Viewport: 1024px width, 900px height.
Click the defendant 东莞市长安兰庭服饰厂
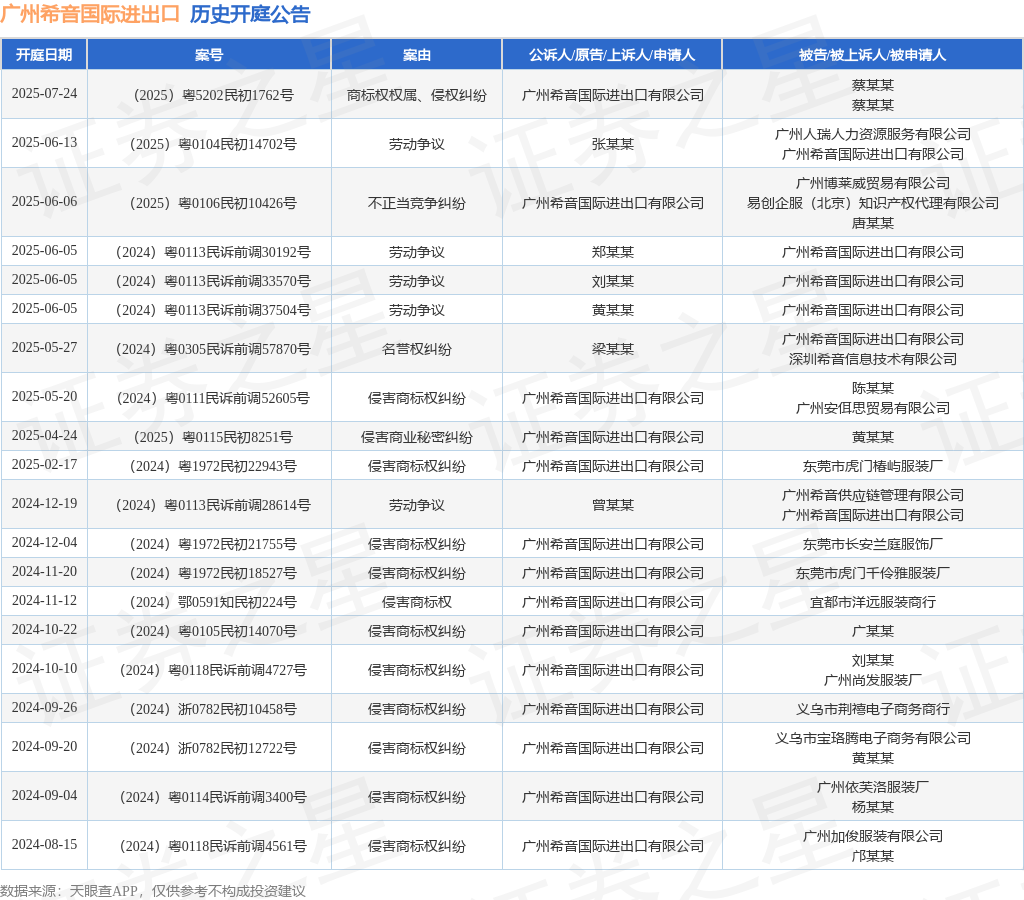tap(872, 544)
